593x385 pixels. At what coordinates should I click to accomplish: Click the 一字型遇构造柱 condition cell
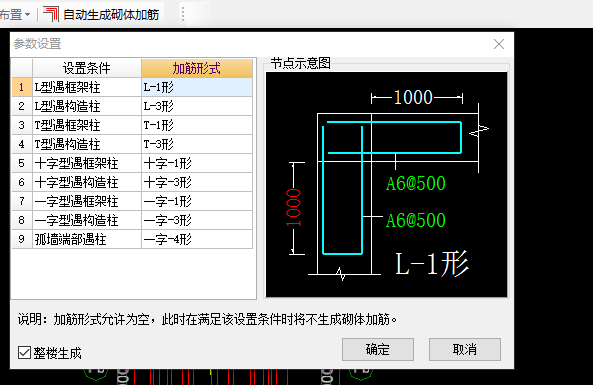click(87, 220)
